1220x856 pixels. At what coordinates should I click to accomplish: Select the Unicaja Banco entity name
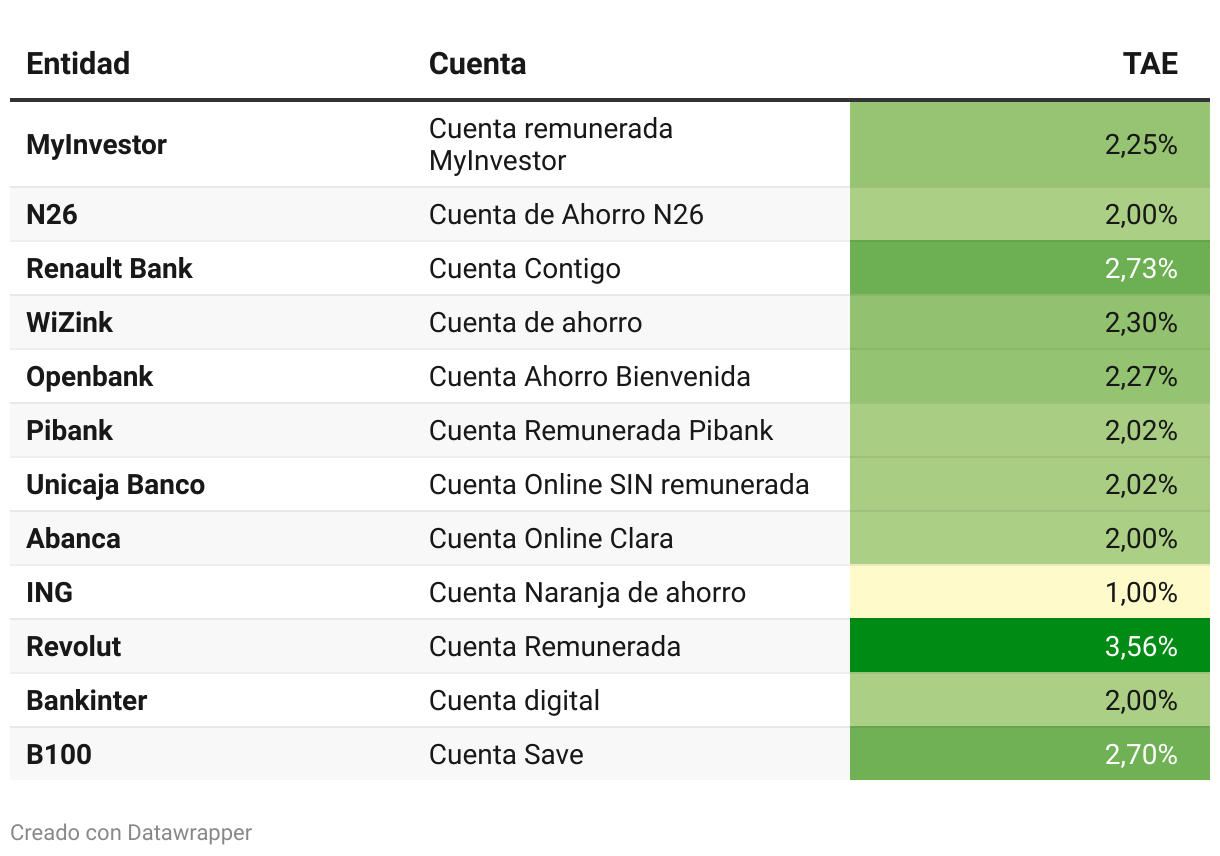point(115,485)
